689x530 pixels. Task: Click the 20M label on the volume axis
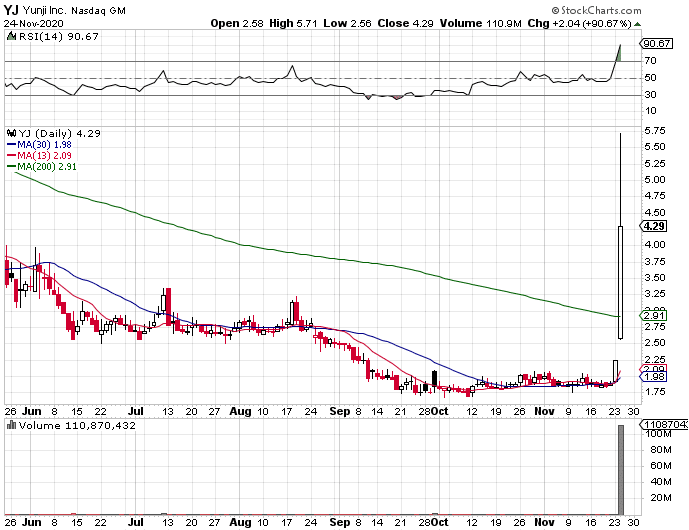click(661, 497)
